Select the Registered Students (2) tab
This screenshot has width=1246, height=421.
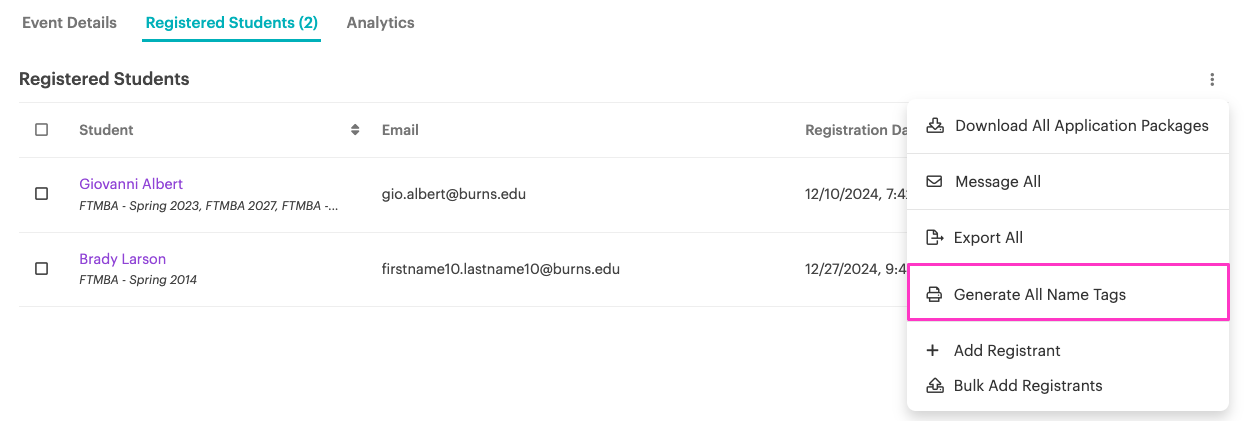point(231,22)
